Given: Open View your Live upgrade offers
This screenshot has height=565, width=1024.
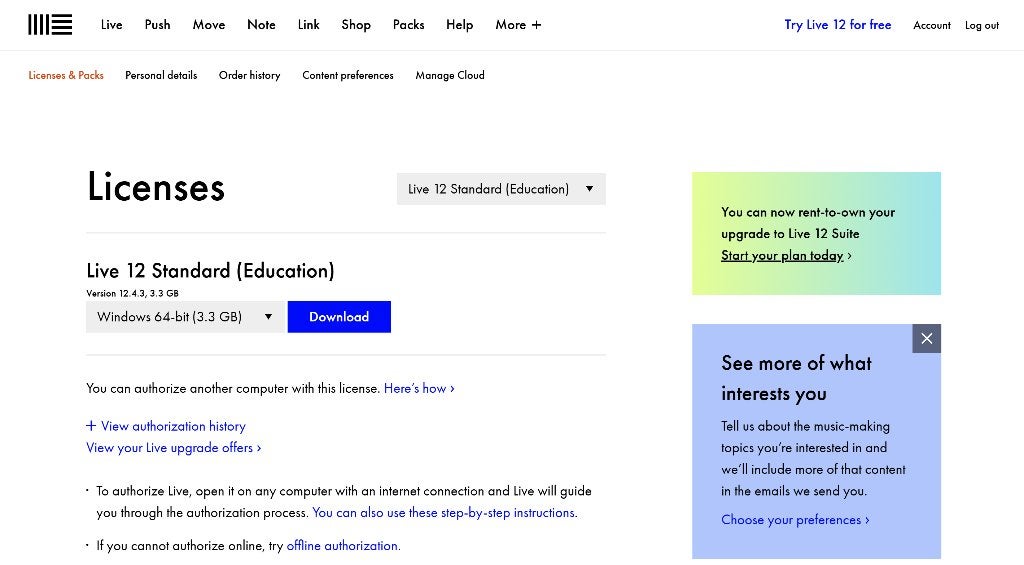Looking at the screenshot, I should [174, 447].
